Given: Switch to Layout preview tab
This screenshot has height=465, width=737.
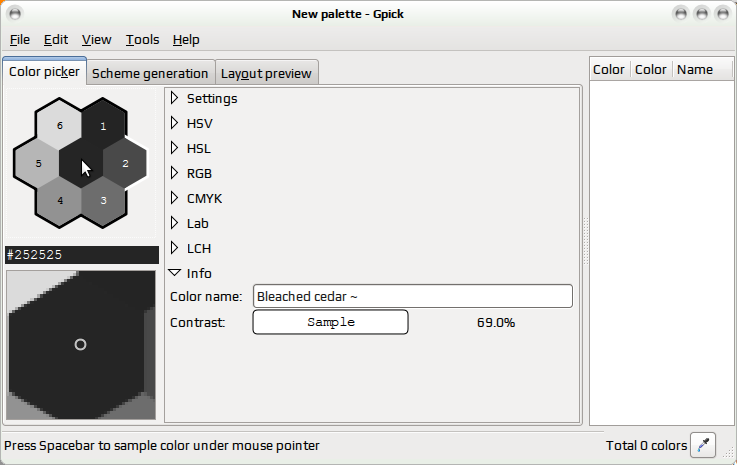Looking at the screenshot, I should click(x=266, y=73).
